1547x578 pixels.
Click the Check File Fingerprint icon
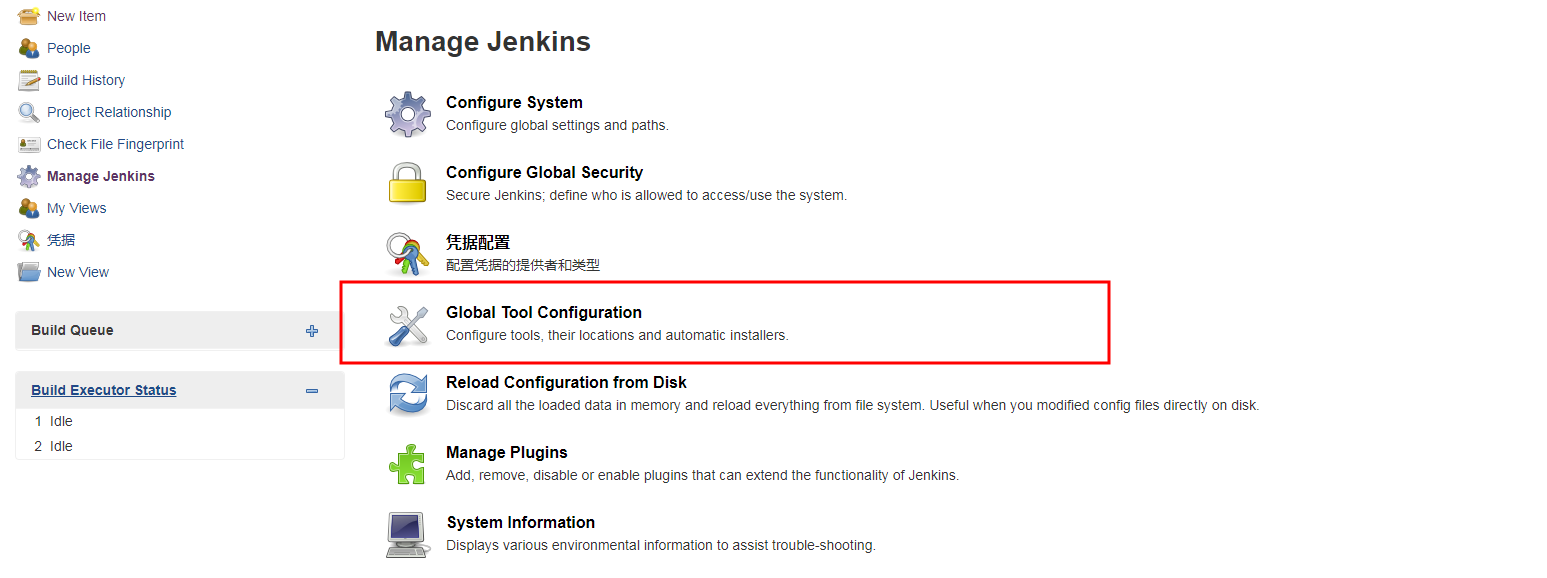pyautogui.click(x=29, y=144)
